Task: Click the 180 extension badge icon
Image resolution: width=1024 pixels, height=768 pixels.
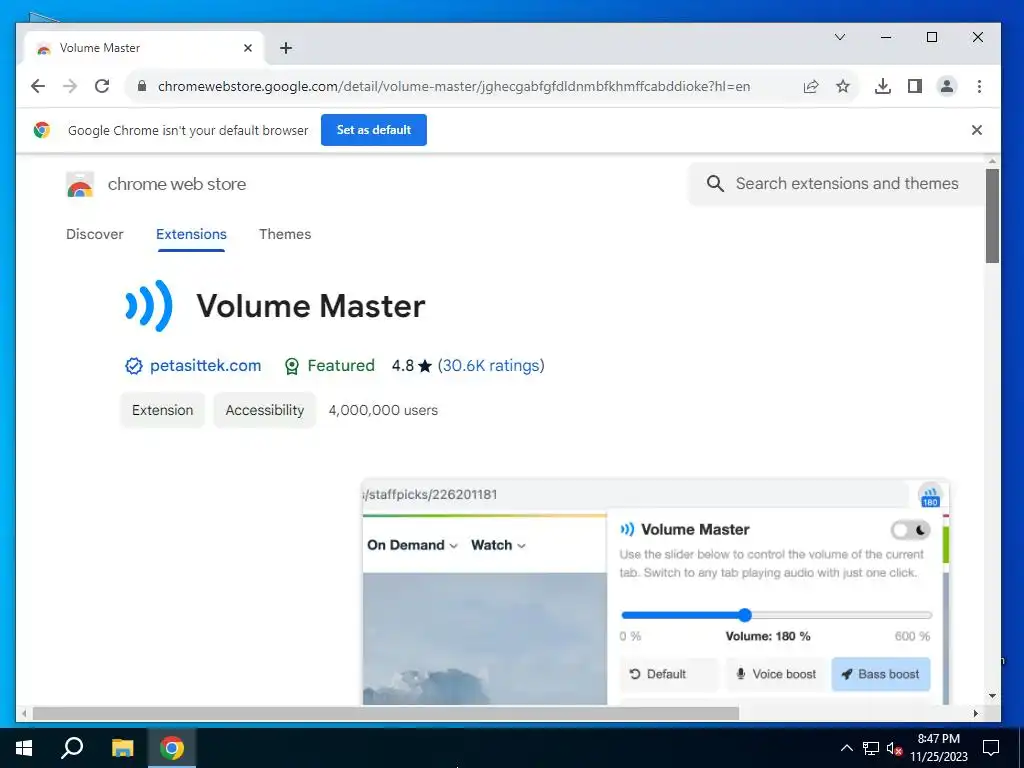Action: 930,496
